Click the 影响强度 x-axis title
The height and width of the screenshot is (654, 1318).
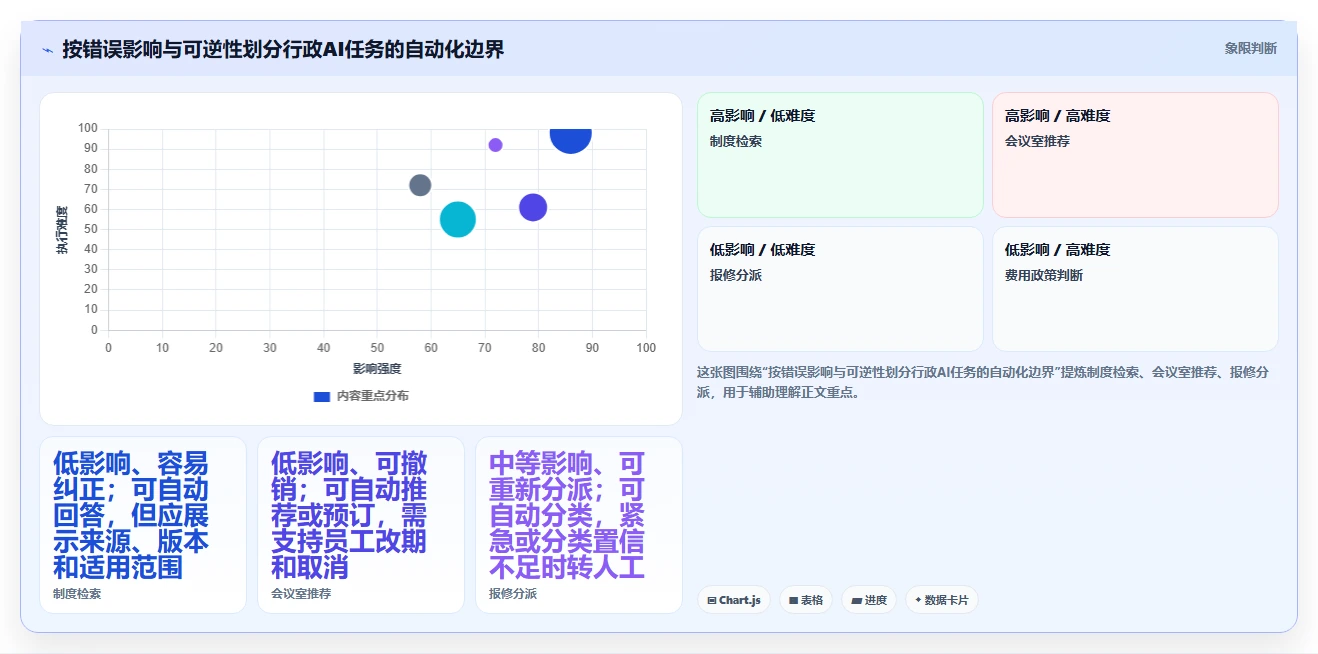(377, 369)
